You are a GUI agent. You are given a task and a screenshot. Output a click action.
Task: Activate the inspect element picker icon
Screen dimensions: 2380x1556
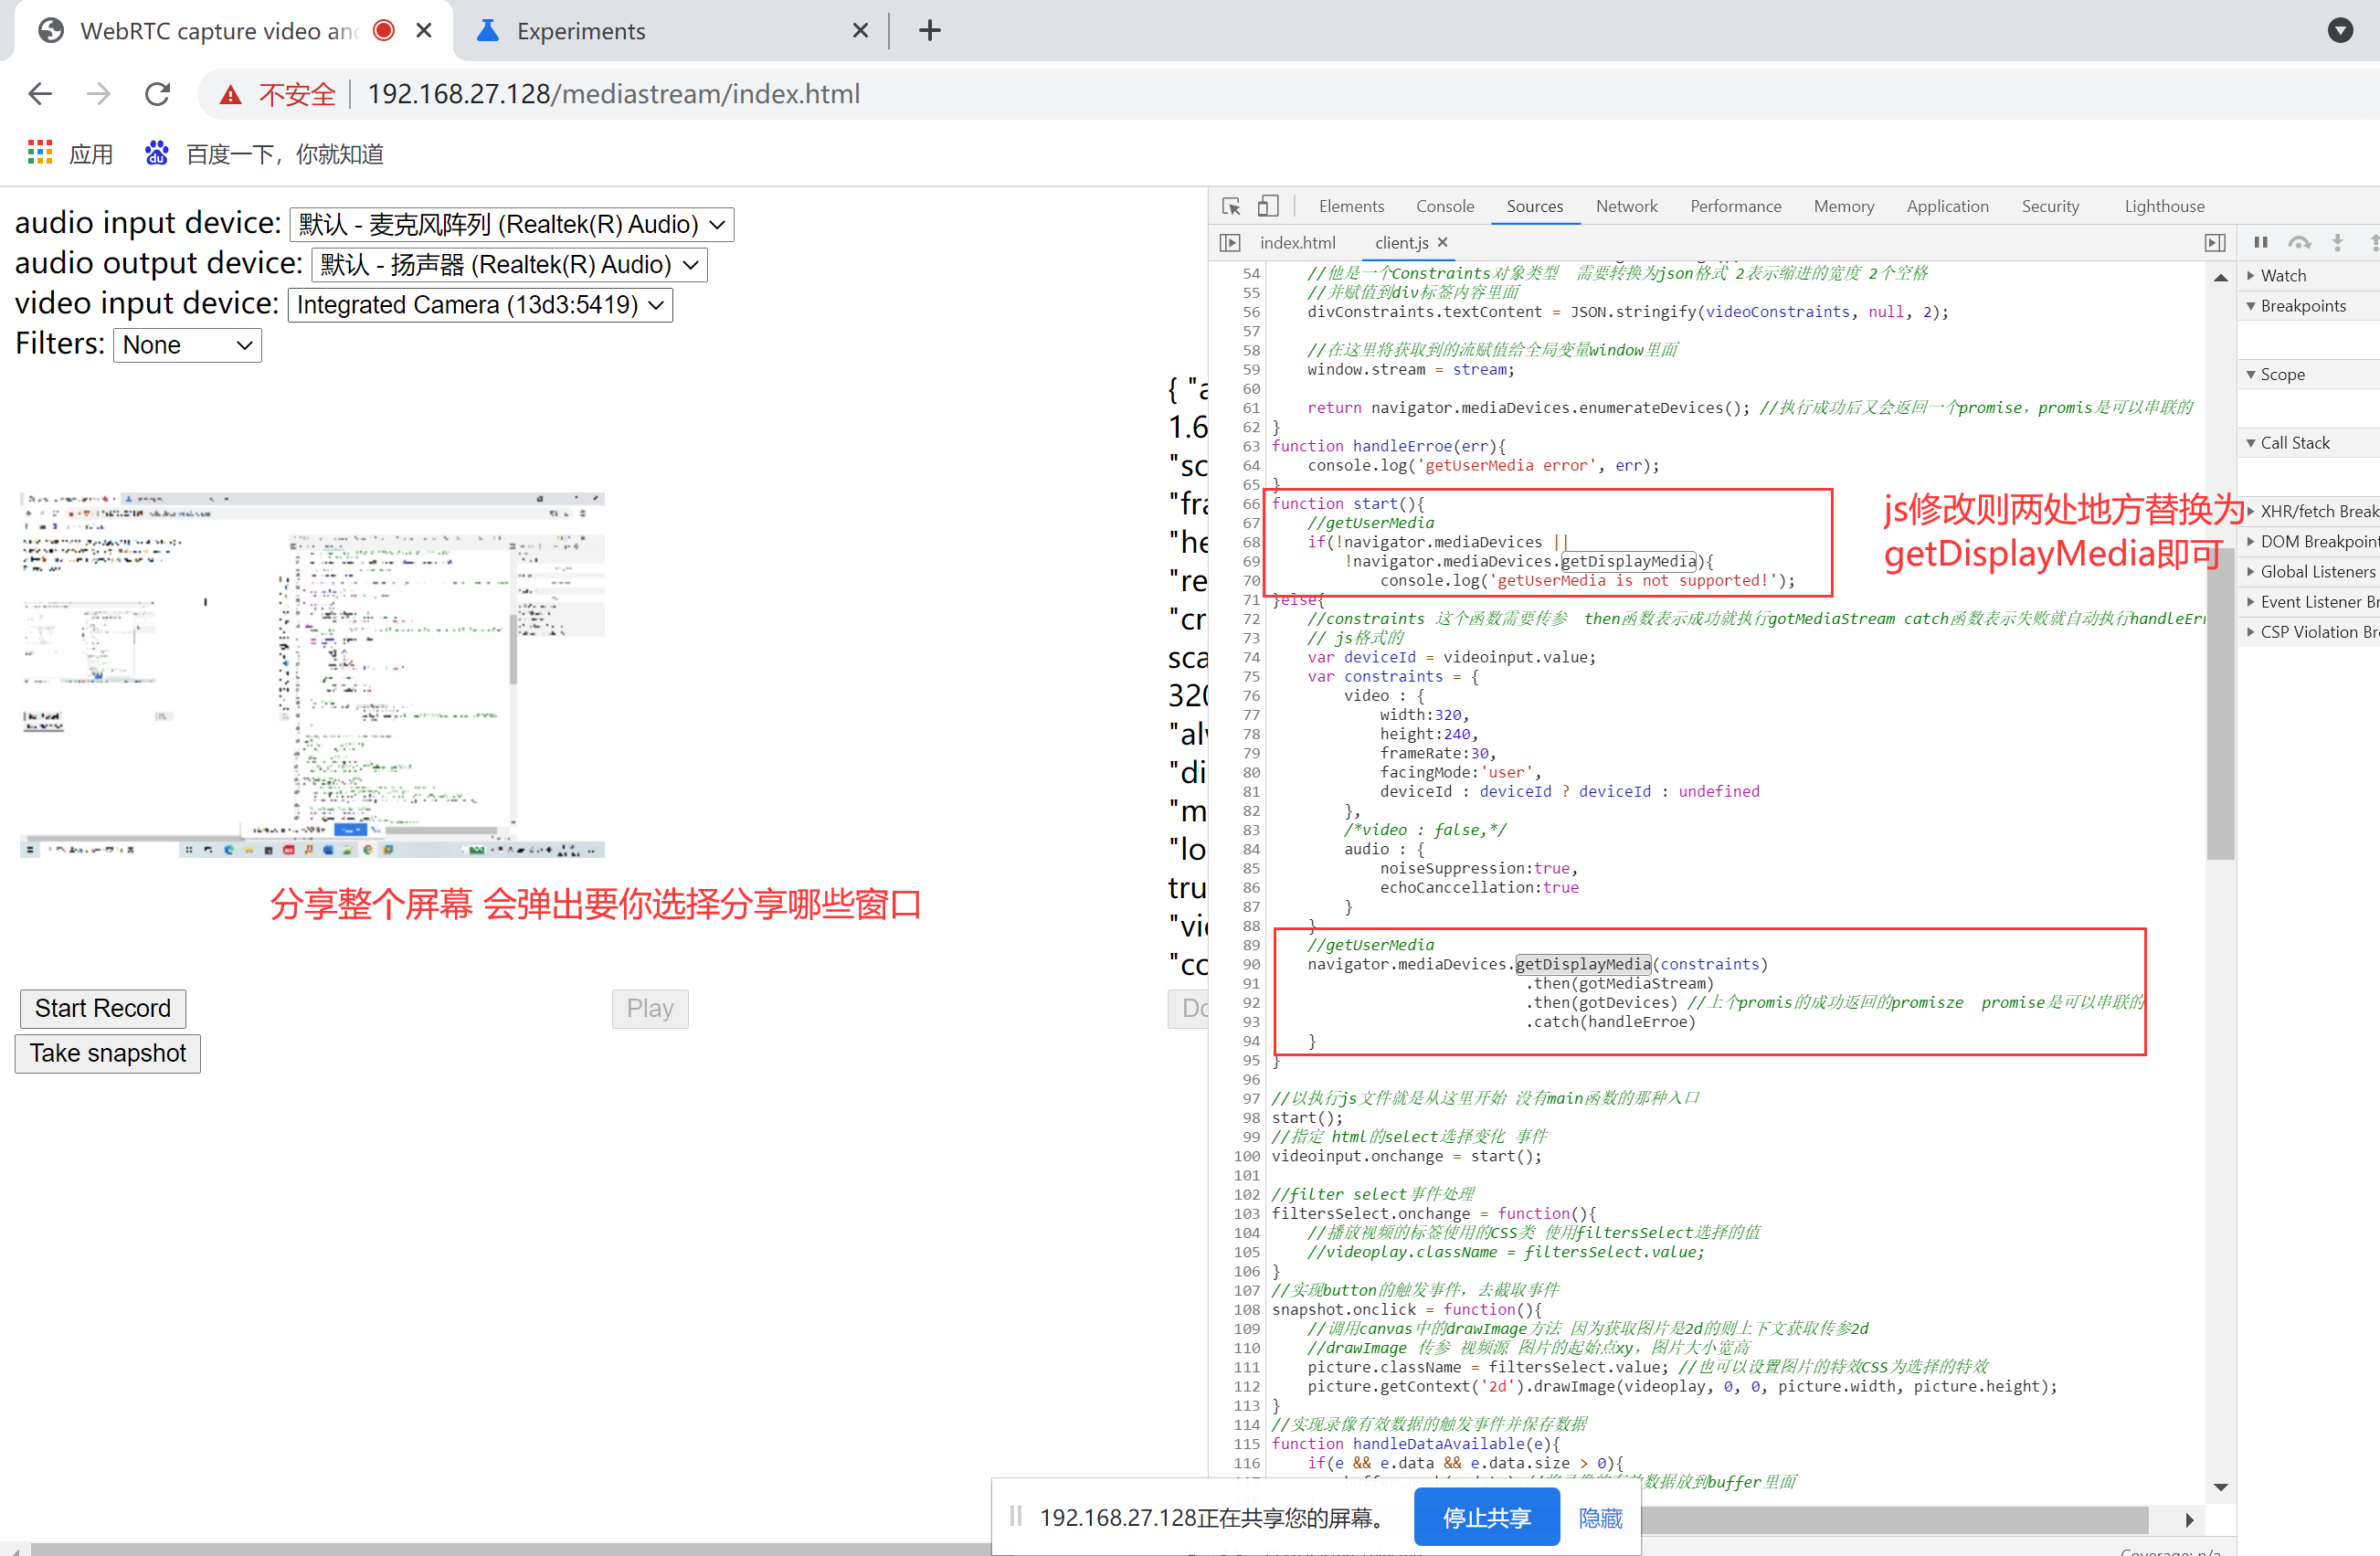coord(1231,206)
